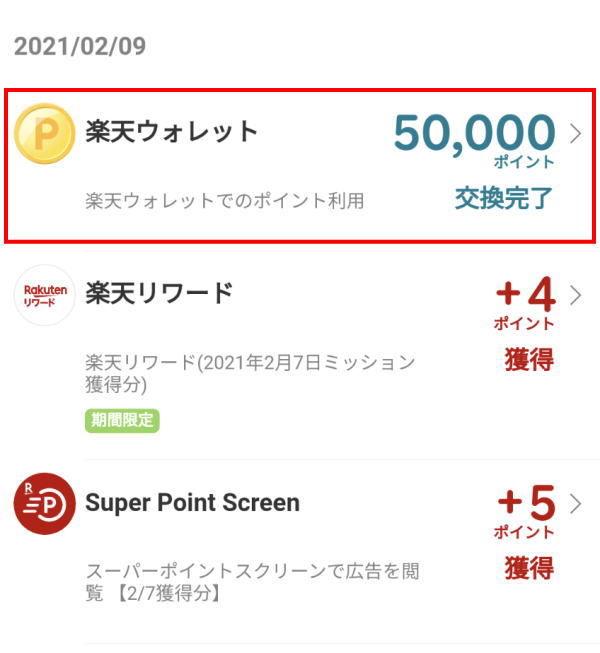Screen dimensions: 600x653
Task: Expand the Super Point Screen row chevron
Action: point(575,502)
